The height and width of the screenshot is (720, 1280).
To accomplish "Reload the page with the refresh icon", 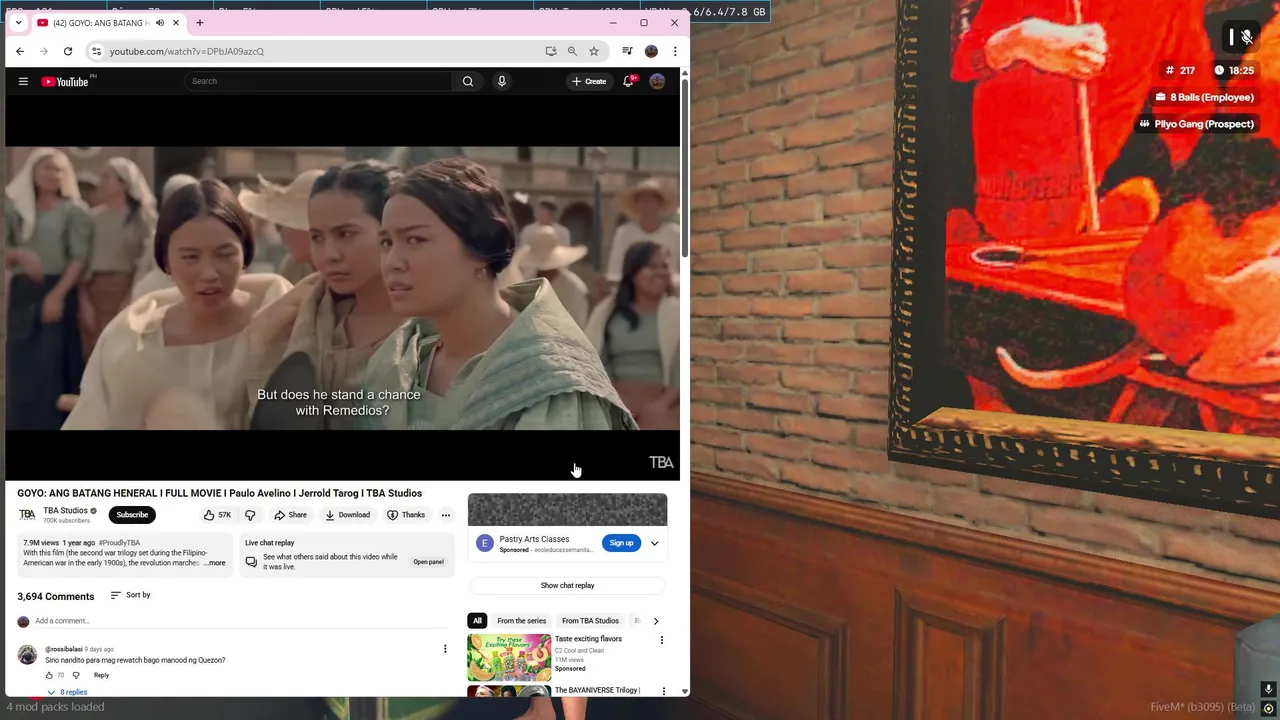I will click(x=68, y=51).
